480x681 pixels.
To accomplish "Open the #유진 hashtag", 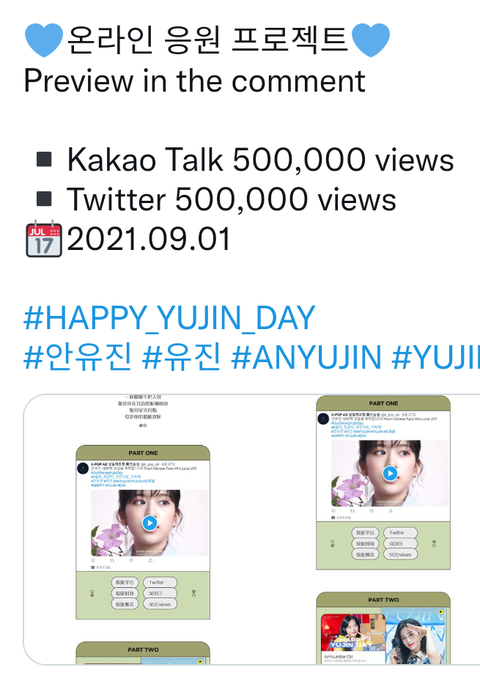I will (182, 357).
